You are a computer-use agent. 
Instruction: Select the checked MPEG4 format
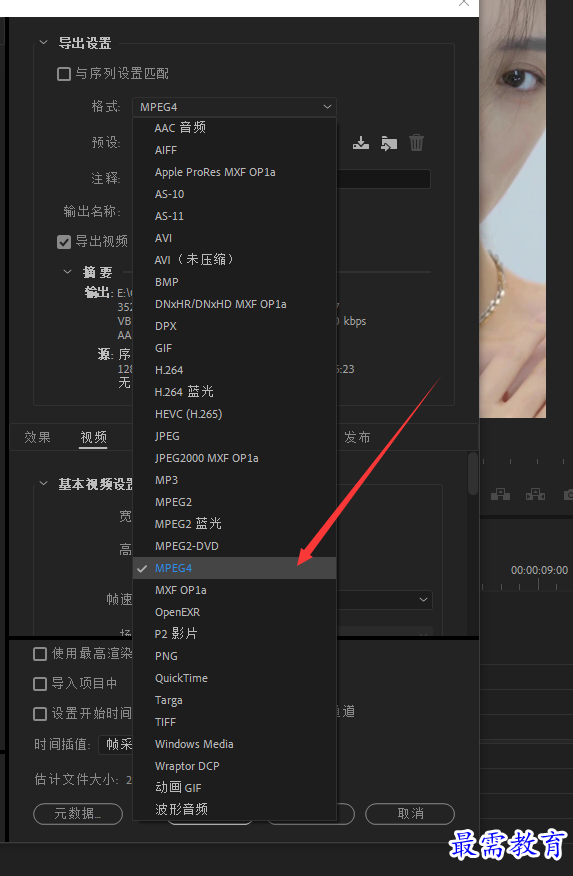tap(234, 568)
